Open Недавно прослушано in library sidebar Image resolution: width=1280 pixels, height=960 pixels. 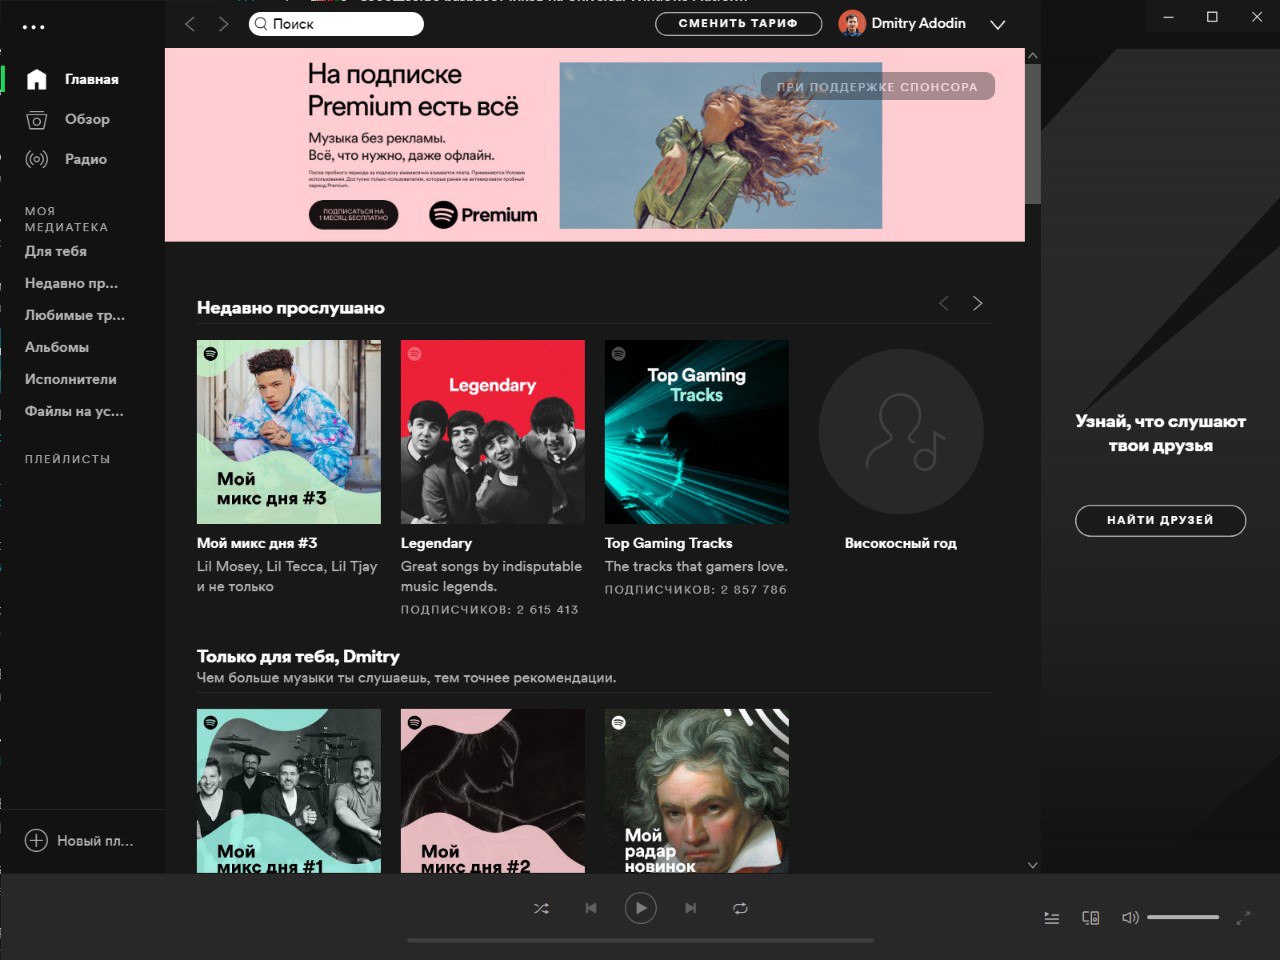pos(71,283)
